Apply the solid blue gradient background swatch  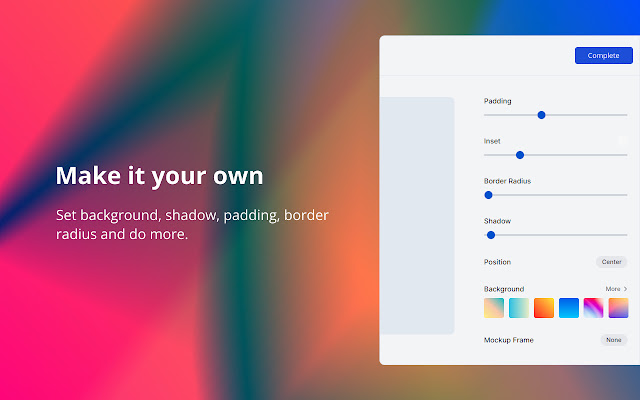pos(569,308)
